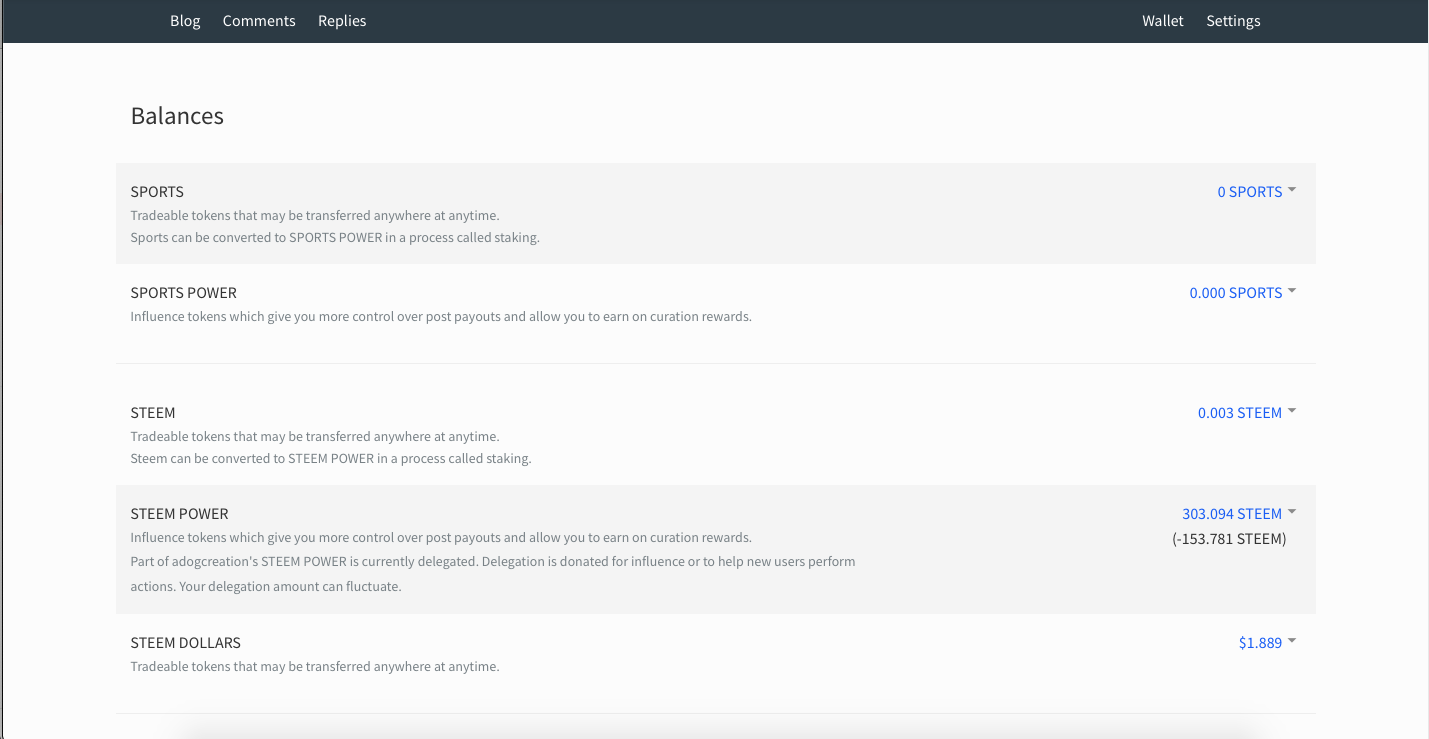Click the delegated (-153.781 STEEM) amount
This screenshot has height=739, width=1429.
(1229, 539)
